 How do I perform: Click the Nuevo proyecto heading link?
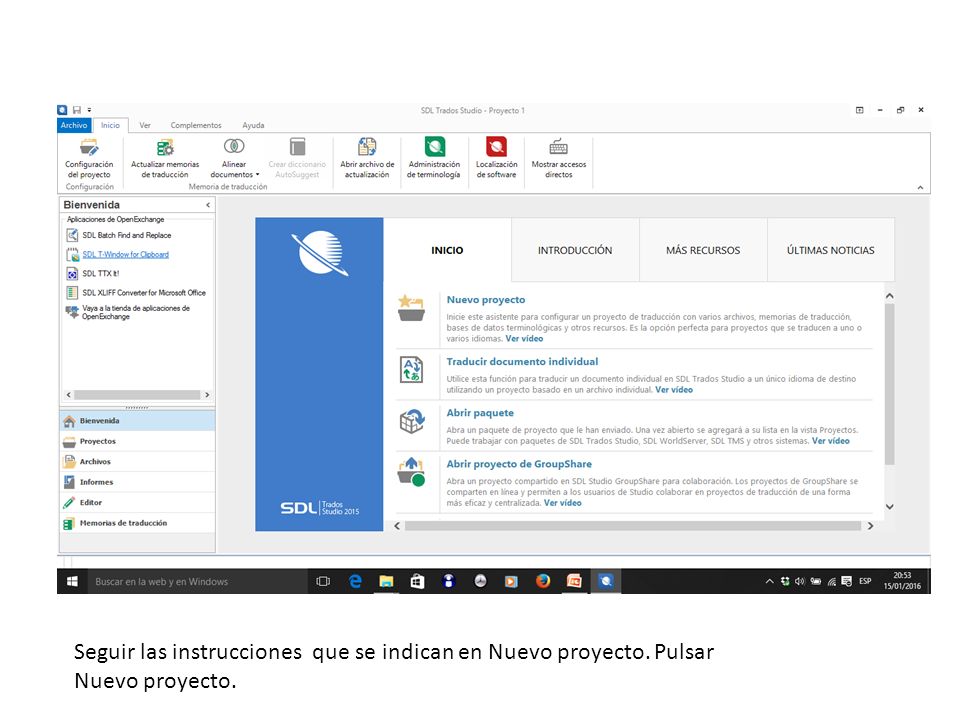pyautogui.click(x=486, y=299)
